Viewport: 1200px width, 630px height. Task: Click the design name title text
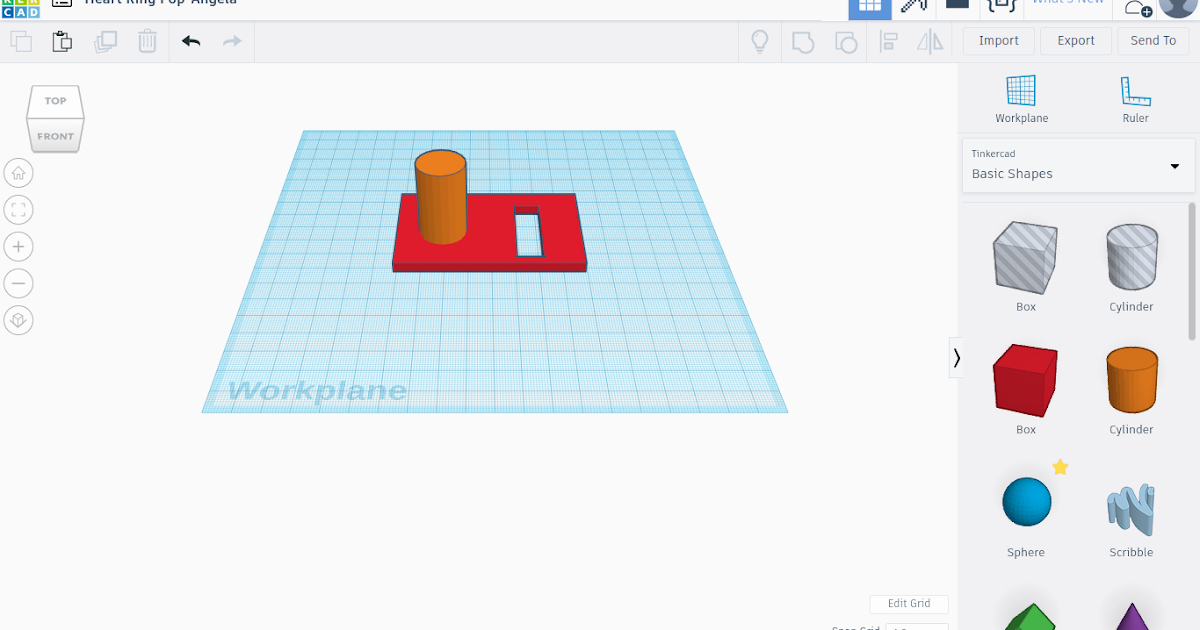tap(160, 3)
